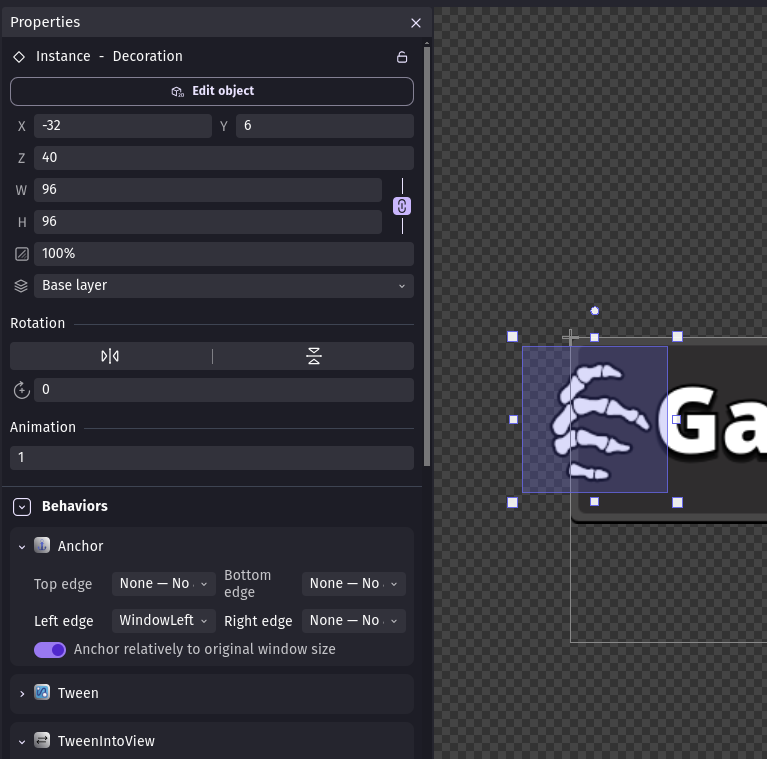Click the Rotation section label
The height and width of the screenshot is (759, 767).
click(x=38, y=323)
